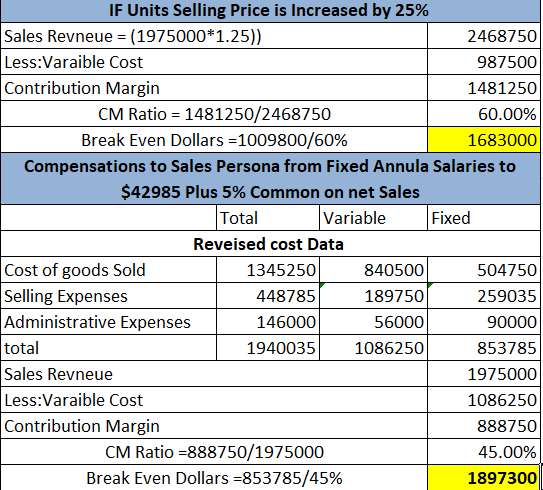The width and height of the screenshot is (543, 490).
Task: Click Selling Expenses variable 189750
Action: tap(373, 296)
